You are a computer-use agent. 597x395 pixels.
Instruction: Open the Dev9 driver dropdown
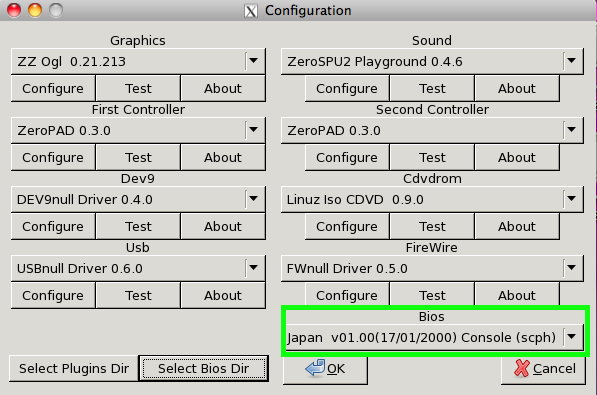138,199
